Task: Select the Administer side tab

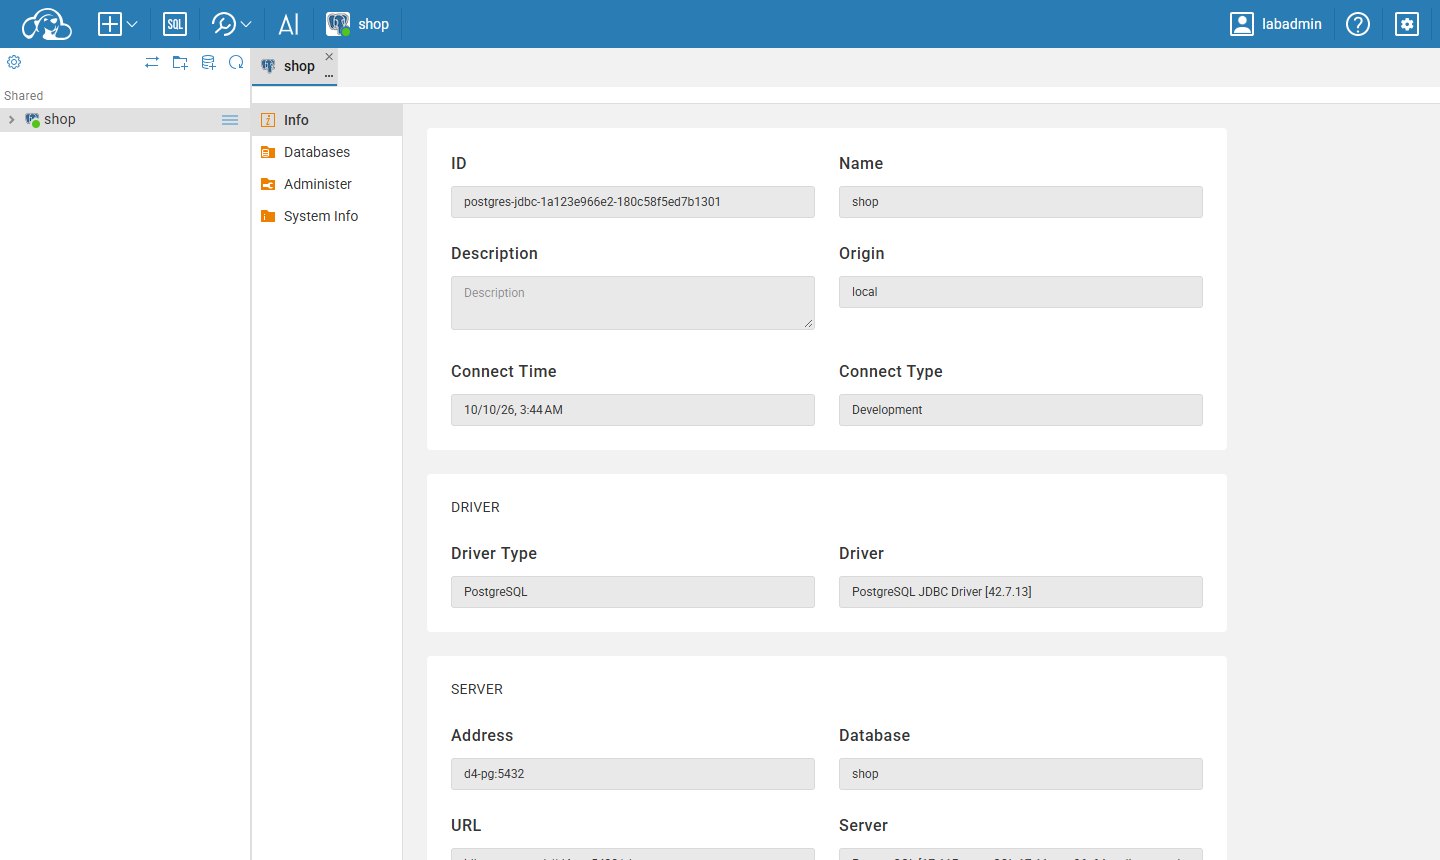Action: [x=327, y=184]
